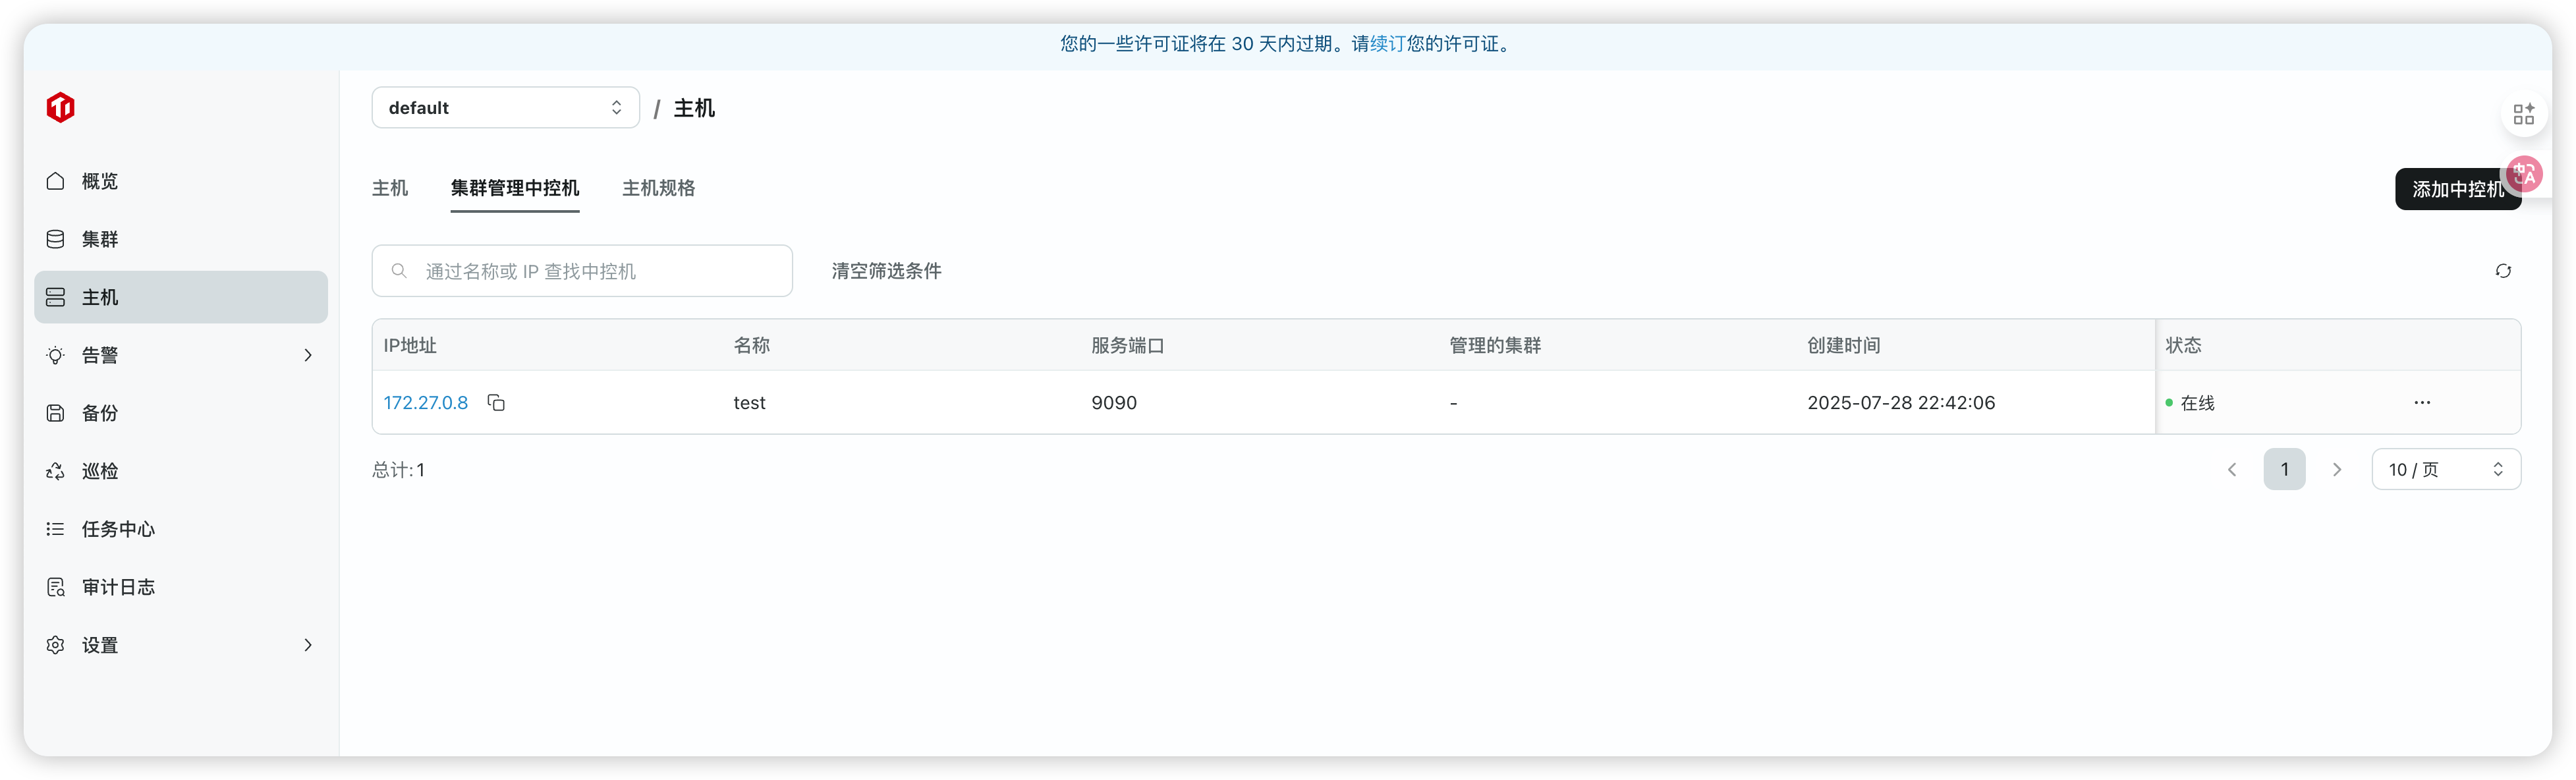Expand the 告警 sidebar submenu
This screenshot has width=2576, height=780.
pyautogui.click(x=308, y=354)
